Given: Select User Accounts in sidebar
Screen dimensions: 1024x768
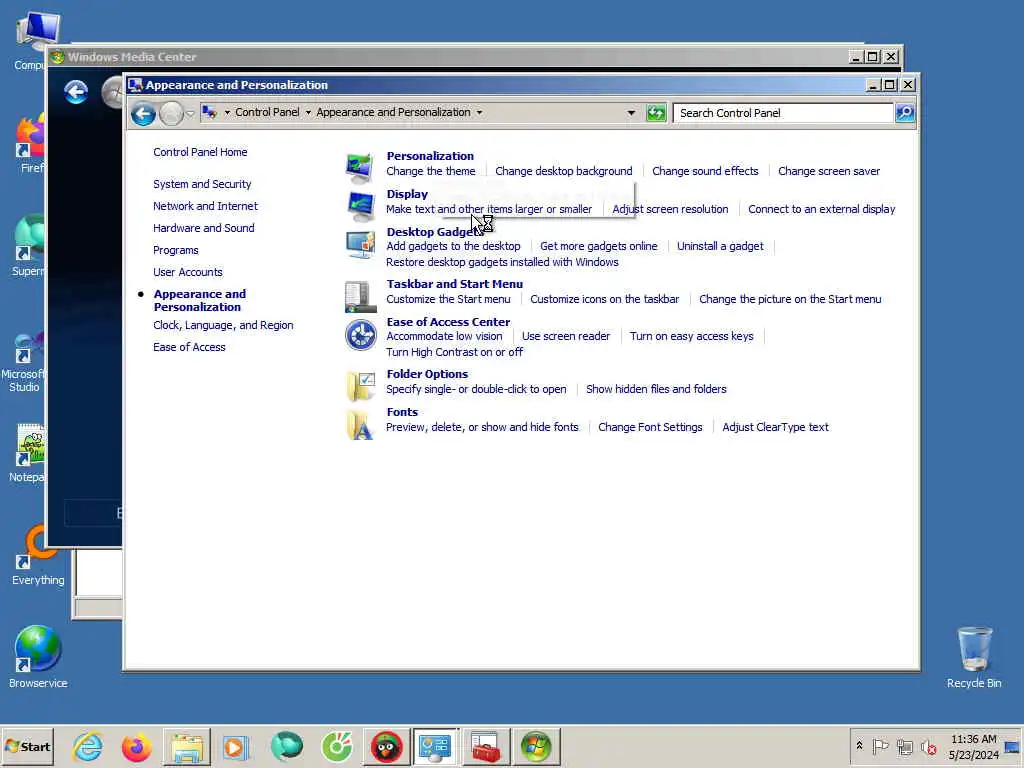Looking at the screenshot, I should (187, 272).
